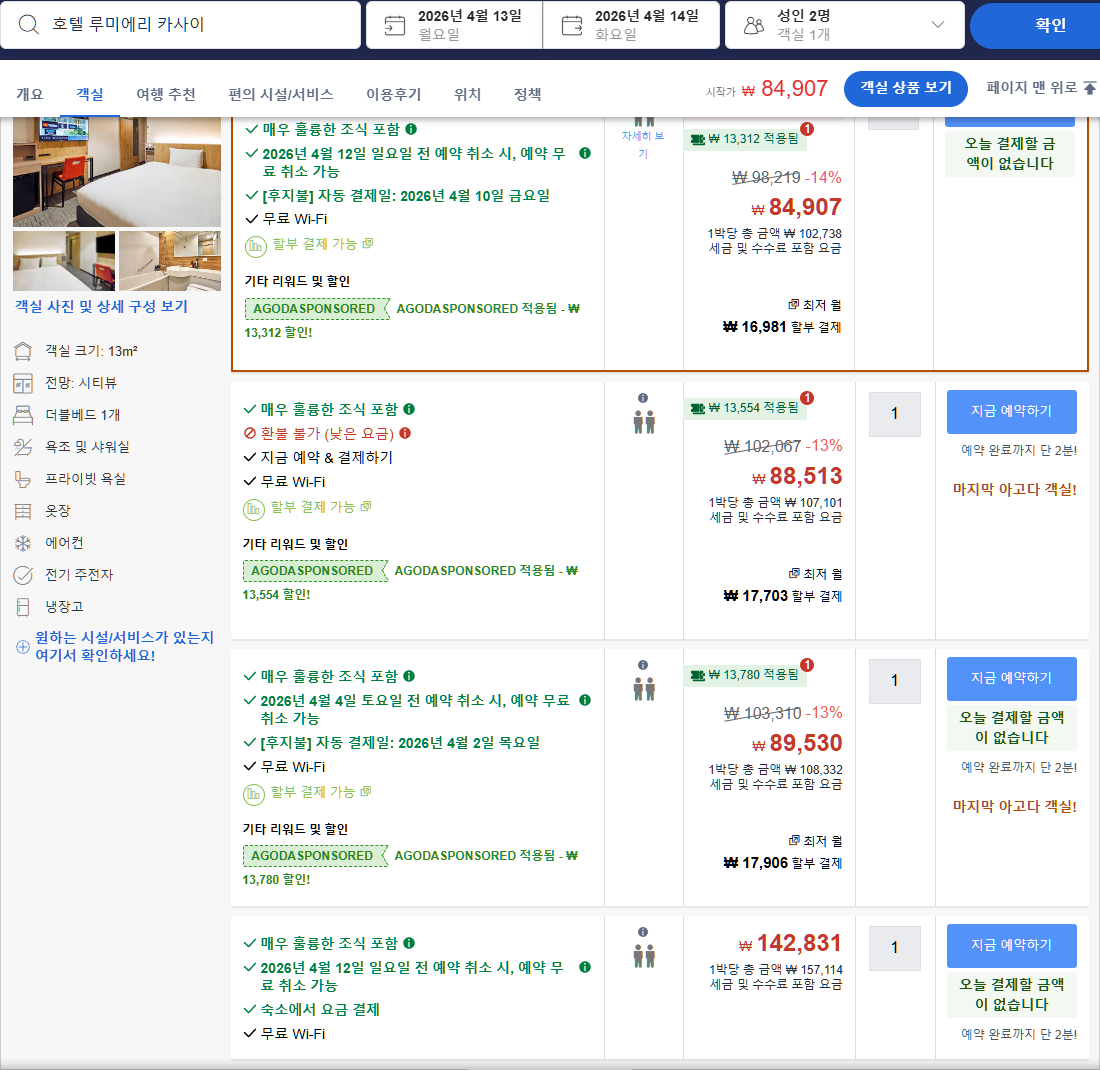This screenshot has height=1071, width=1100.
Task: Click 지금 예약하기 for the 89,530 offer
Action: coord(1011,678)
